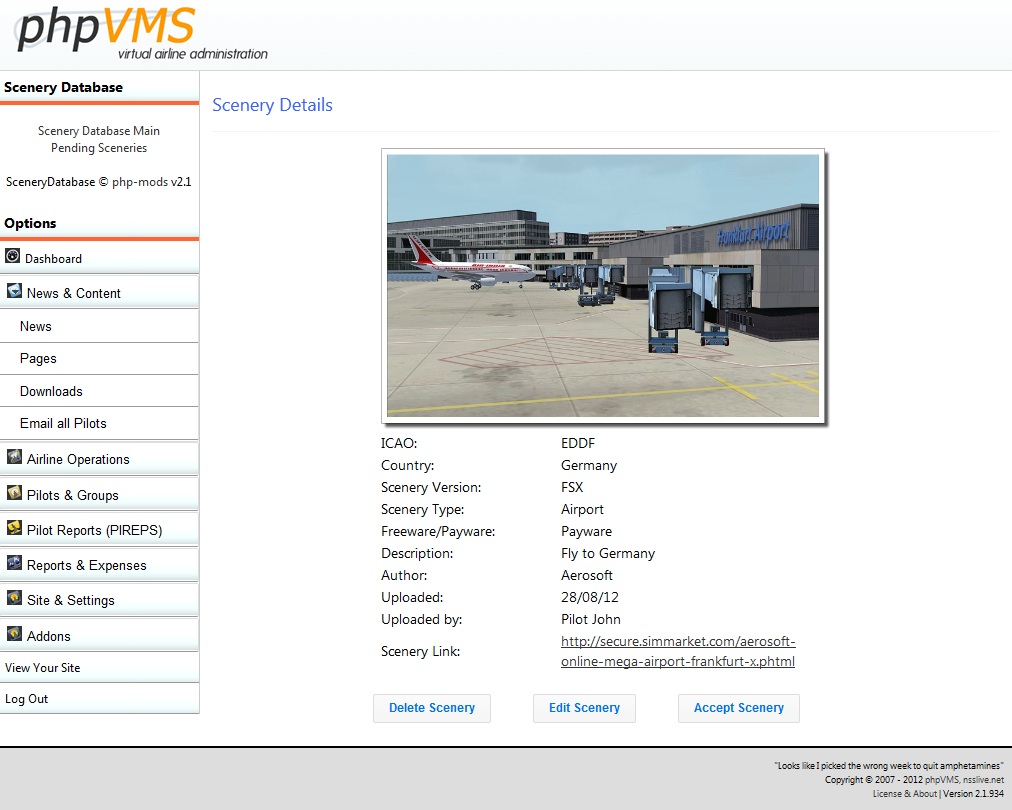The height and width of the screenshot is (810, 1012).
Task: Click the Payware value text
Action: [x=586, y=531]
